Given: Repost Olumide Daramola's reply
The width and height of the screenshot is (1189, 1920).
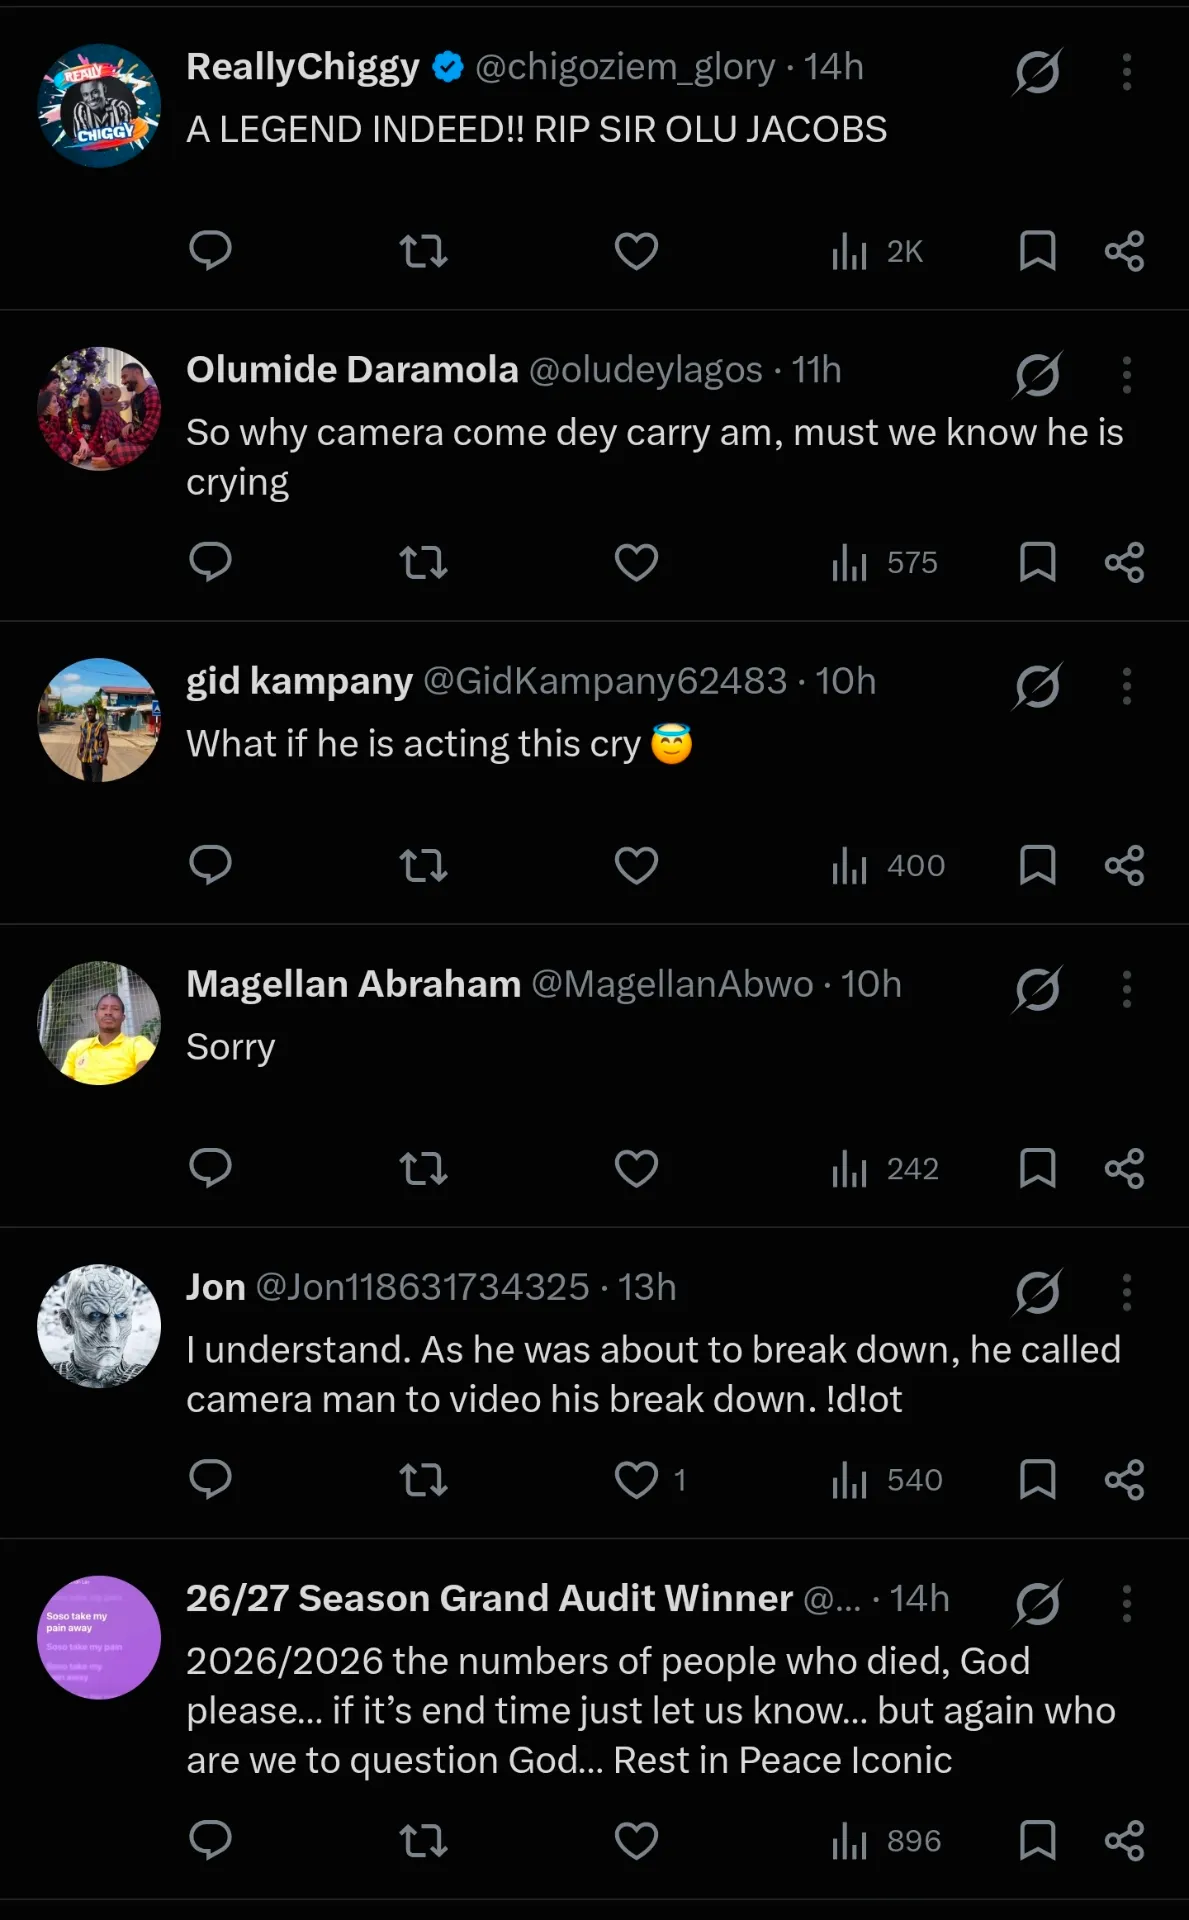Looking at the screenshot, I should coord(423,563).
